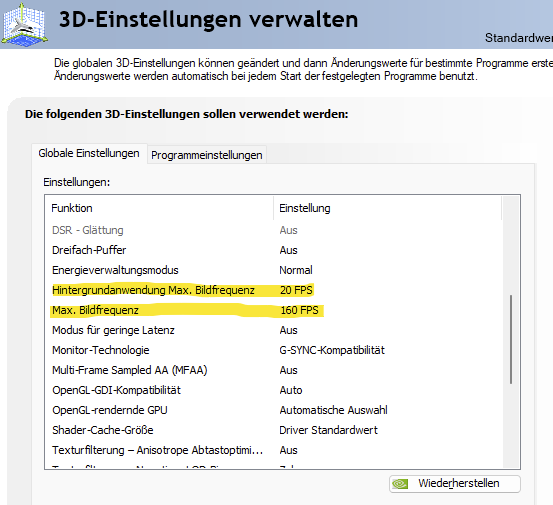
Task: Select Hintergrundanwendung Max. Bildfrequenz row
Action: 273,290
